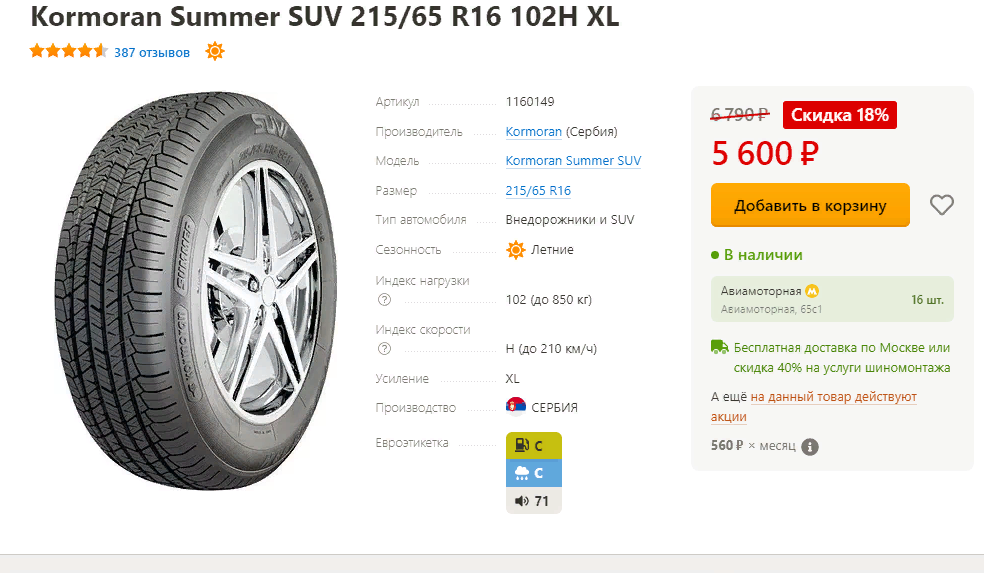Click the summer sun icon by Летние
The width and height of the screenshot is (984, 573).
pos(516,250)
